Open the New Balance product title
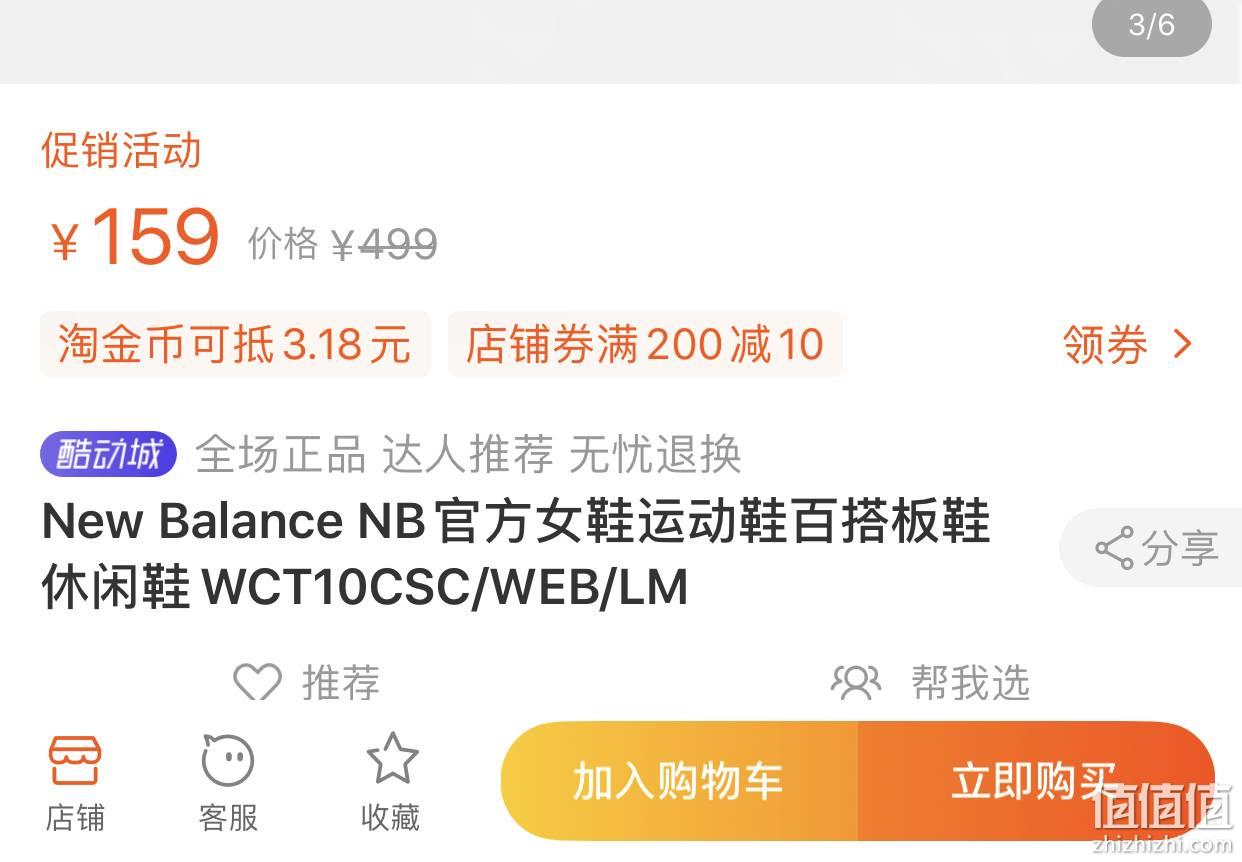This screenshot has height=862, width=1242. (516, 553)
